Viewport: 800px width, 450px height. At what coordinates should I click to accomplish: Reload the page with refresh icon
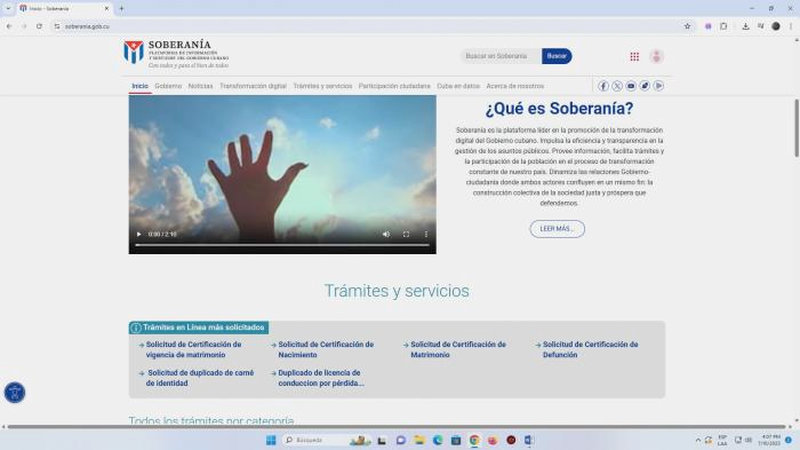39,26
